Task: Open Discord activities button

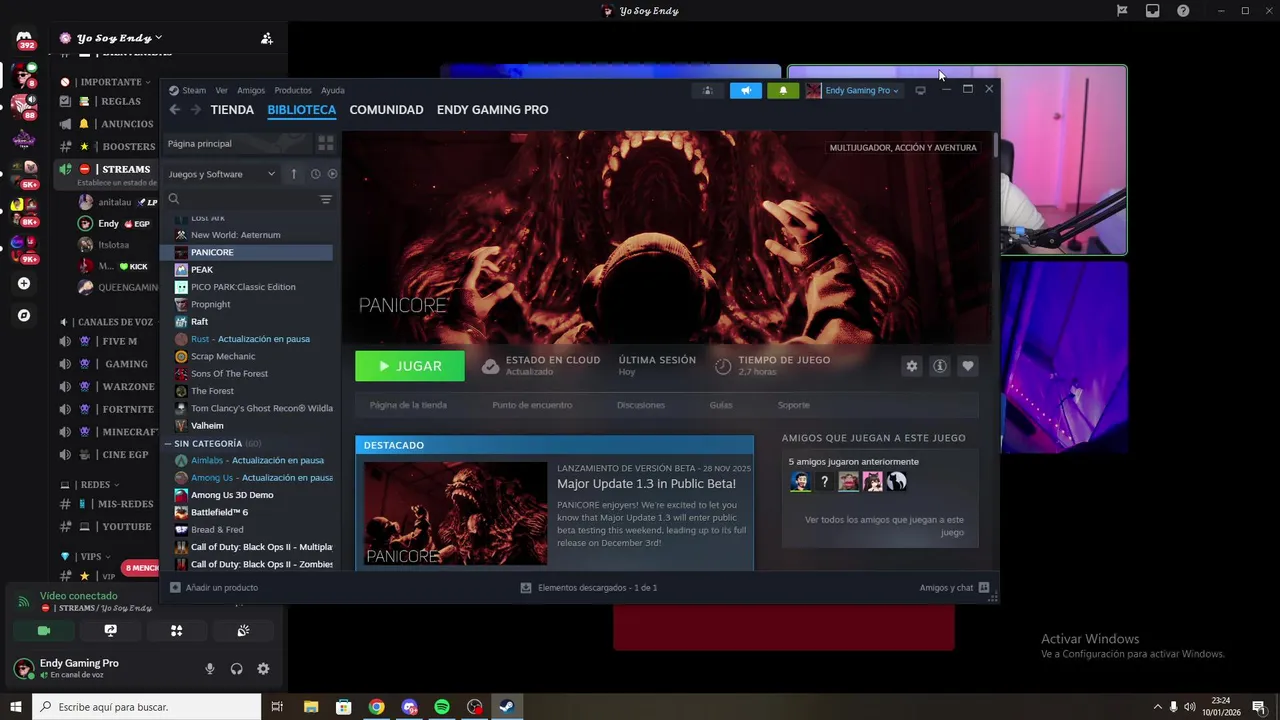Action: coord(176,631)
